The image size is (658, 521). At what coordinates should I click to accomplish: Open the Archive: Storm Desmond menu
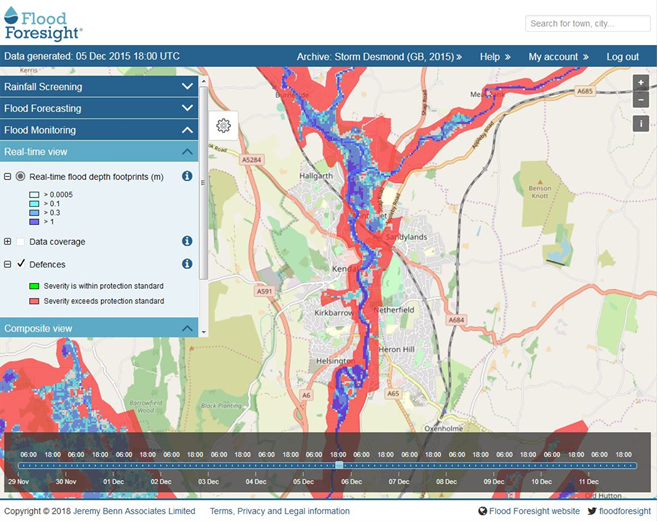[379, 57]
